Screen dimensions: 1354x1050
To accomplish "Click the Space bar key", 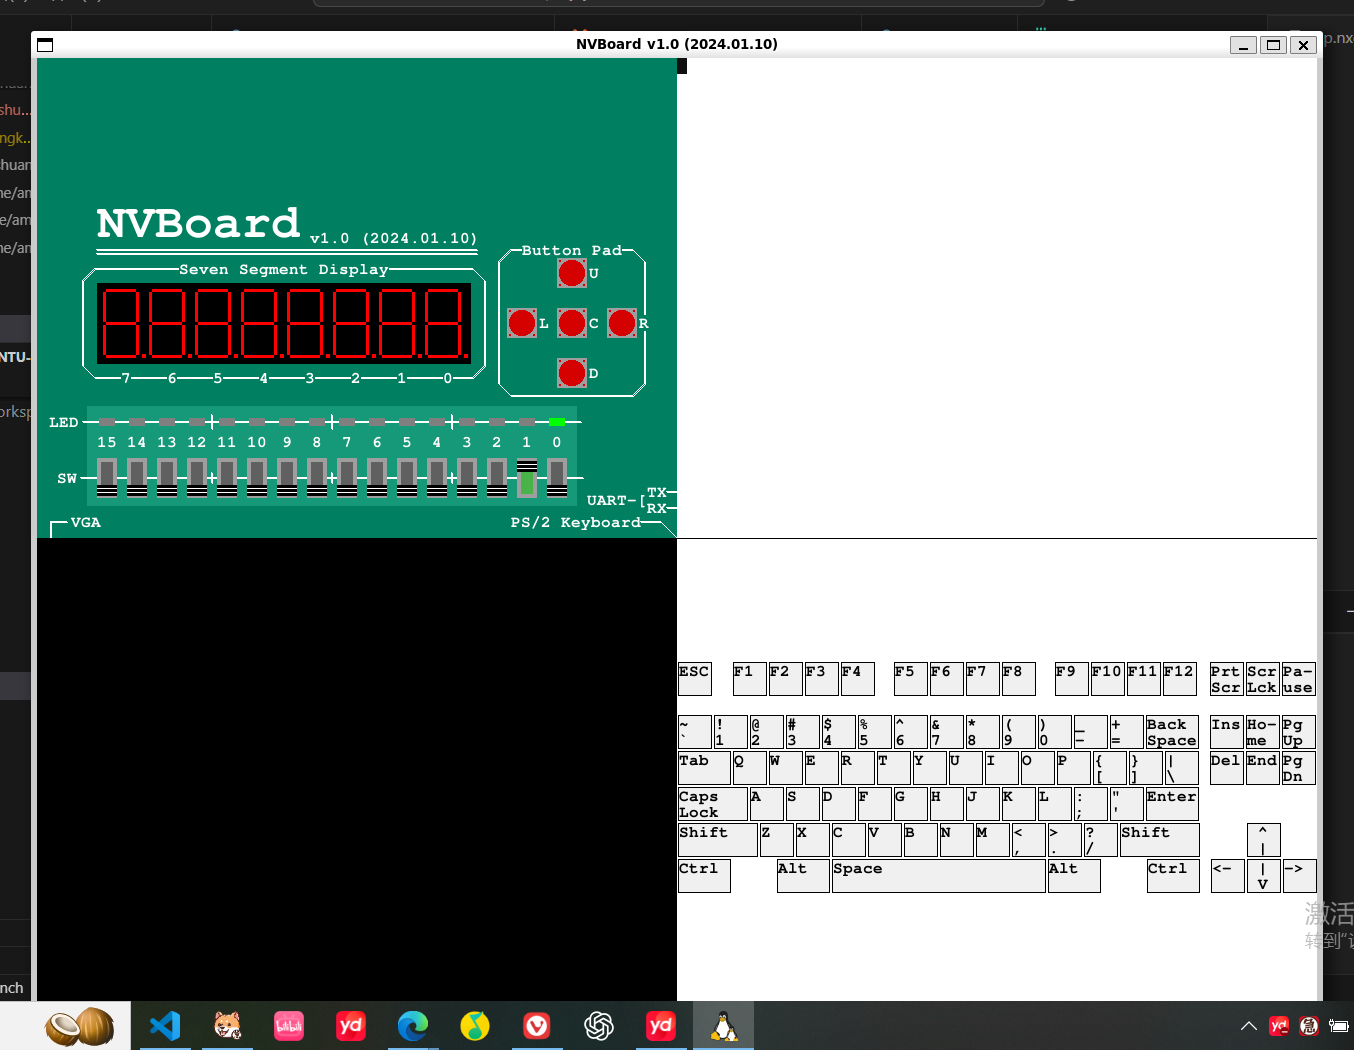I will (x=939, y=876).
